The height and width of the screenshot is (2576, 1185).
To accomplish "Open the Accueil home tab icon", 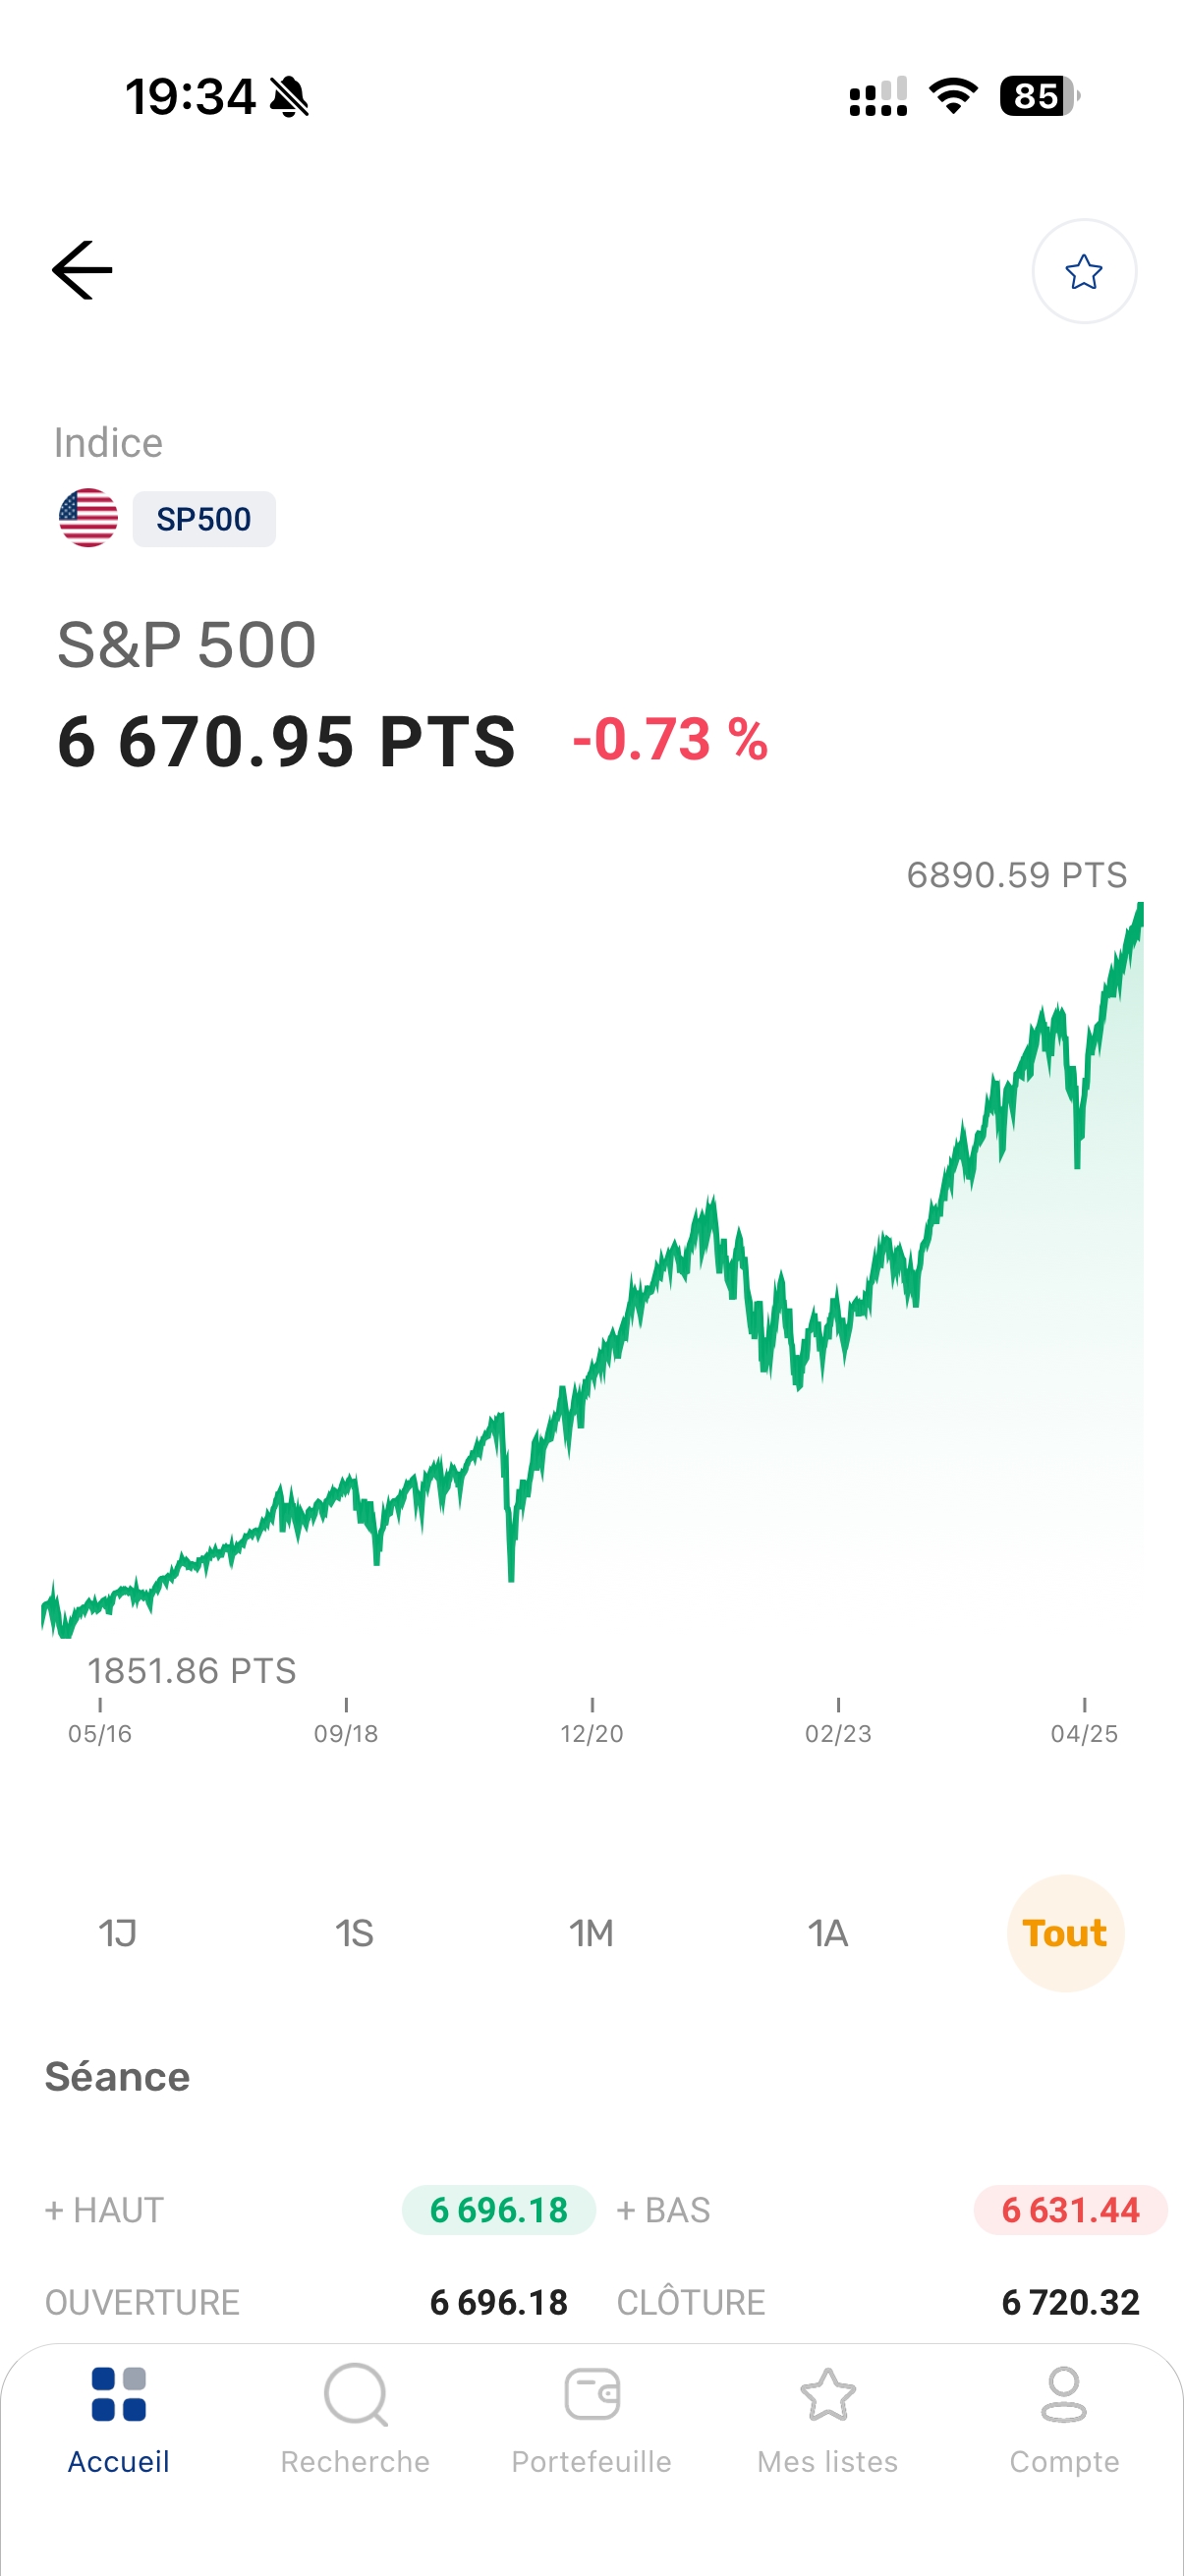I will [x=118, y=2394].
